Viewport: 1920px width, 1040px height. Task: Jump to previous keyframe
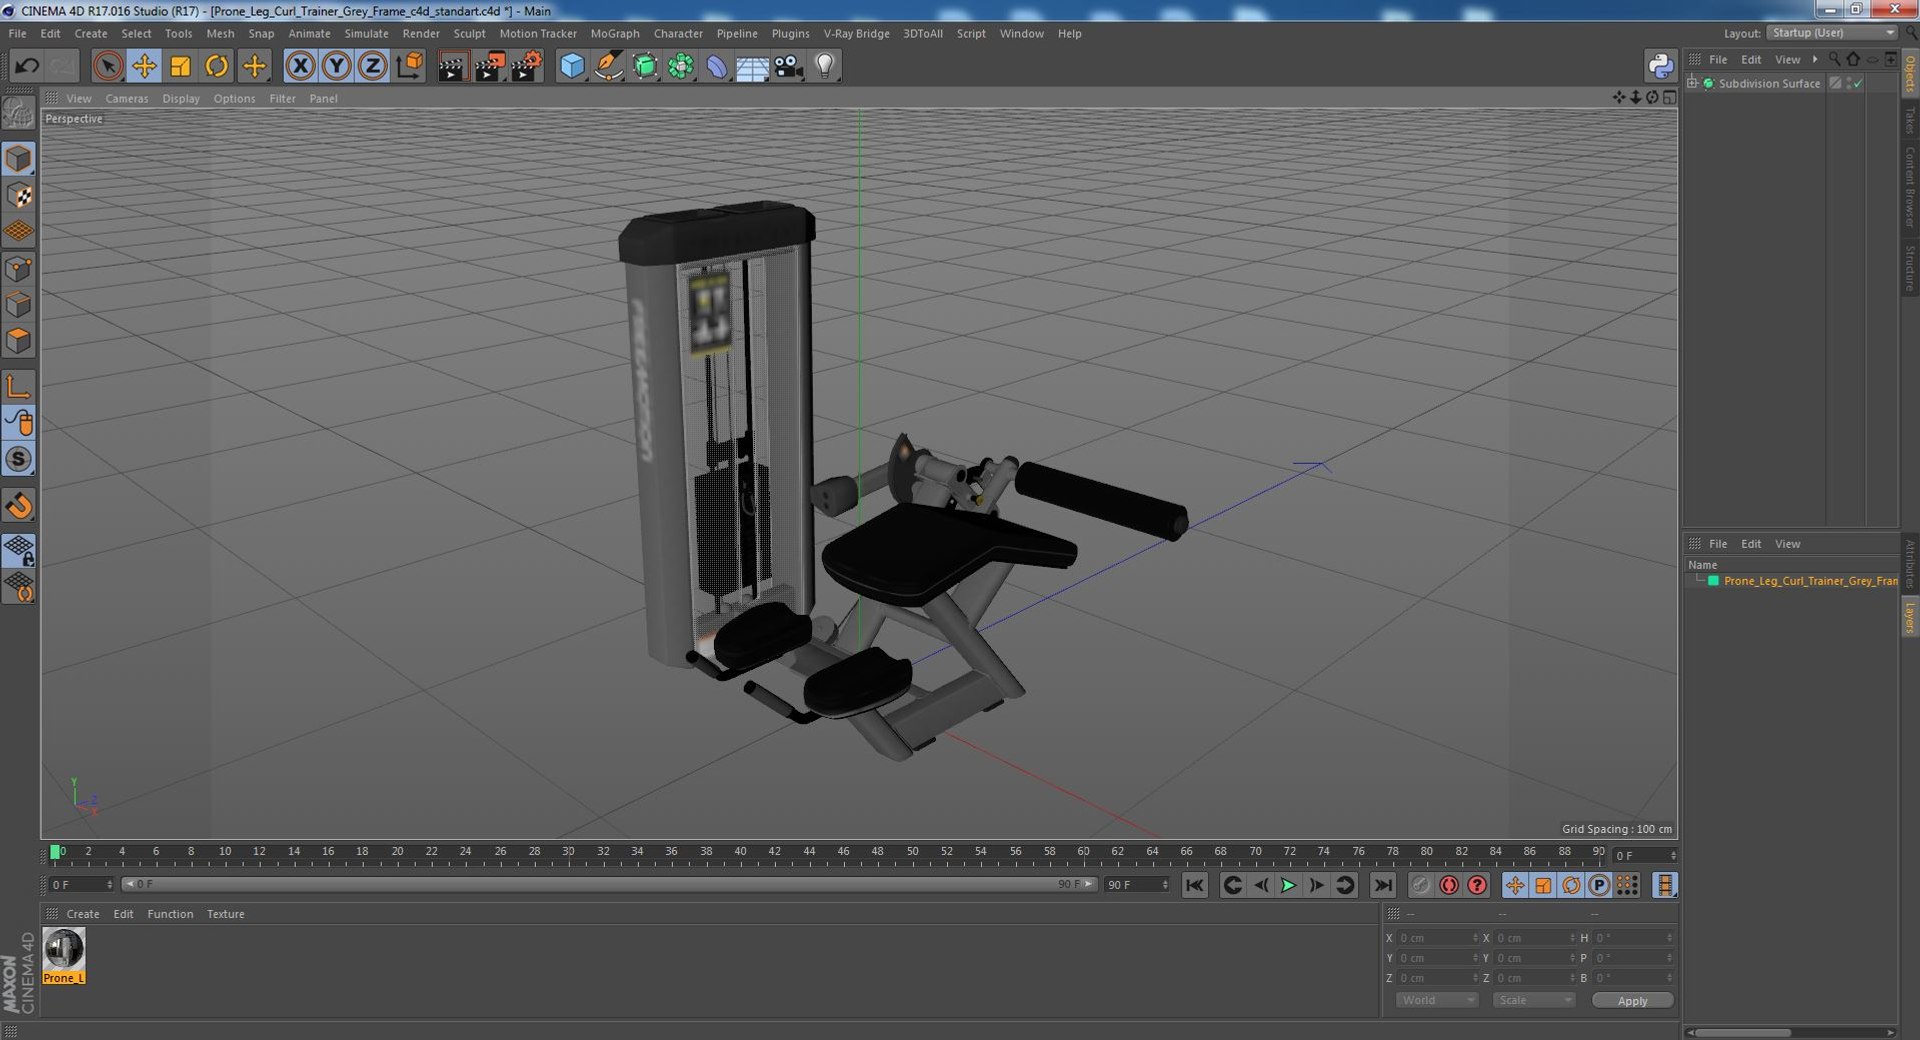coord(1232,885)
